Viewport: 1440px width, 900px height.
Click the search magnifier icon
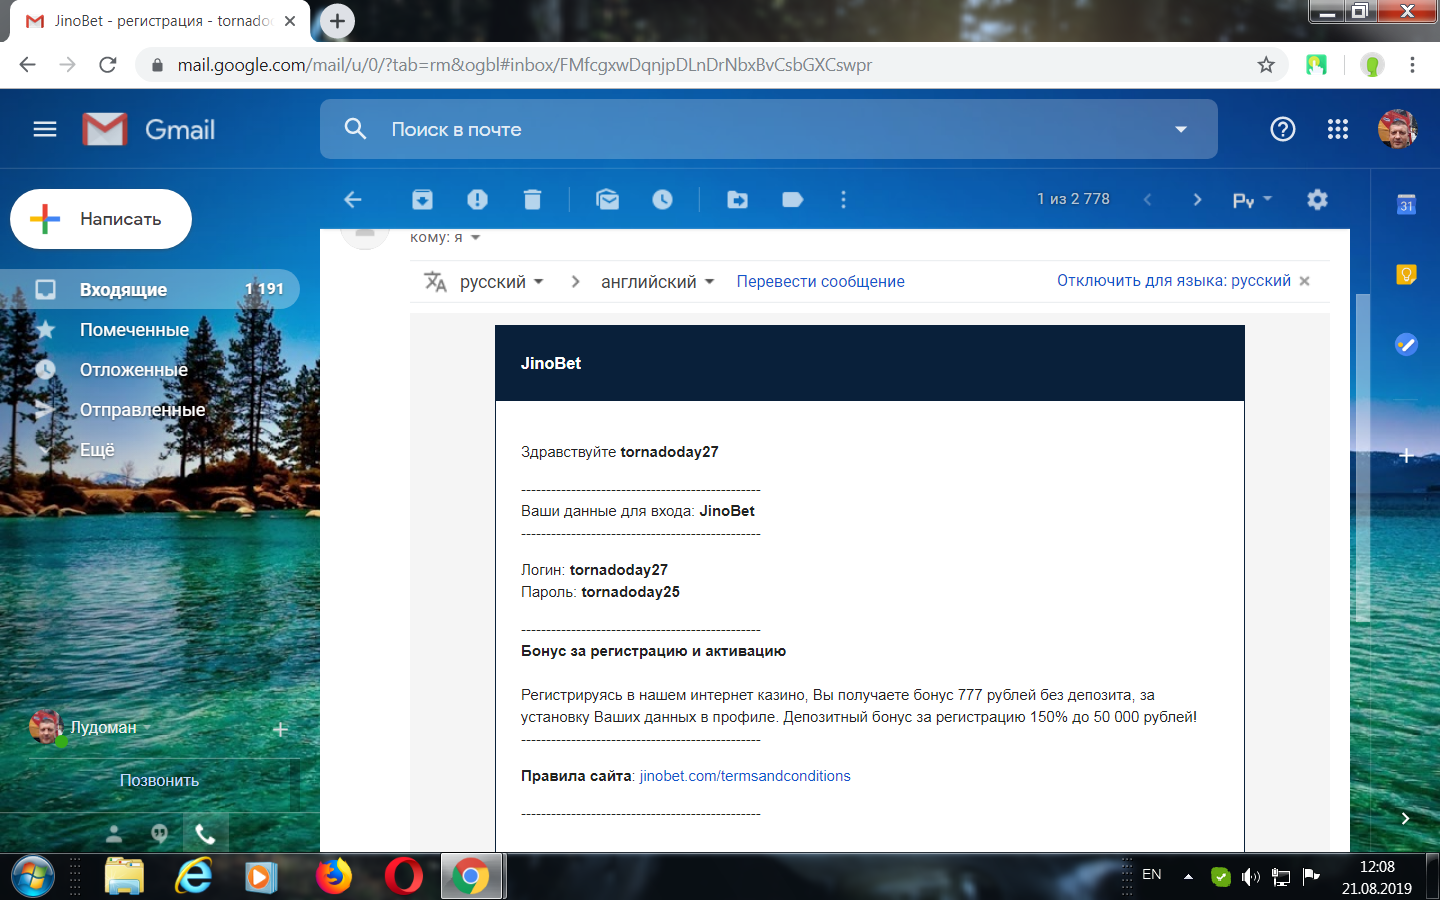(x=355, y=129)
